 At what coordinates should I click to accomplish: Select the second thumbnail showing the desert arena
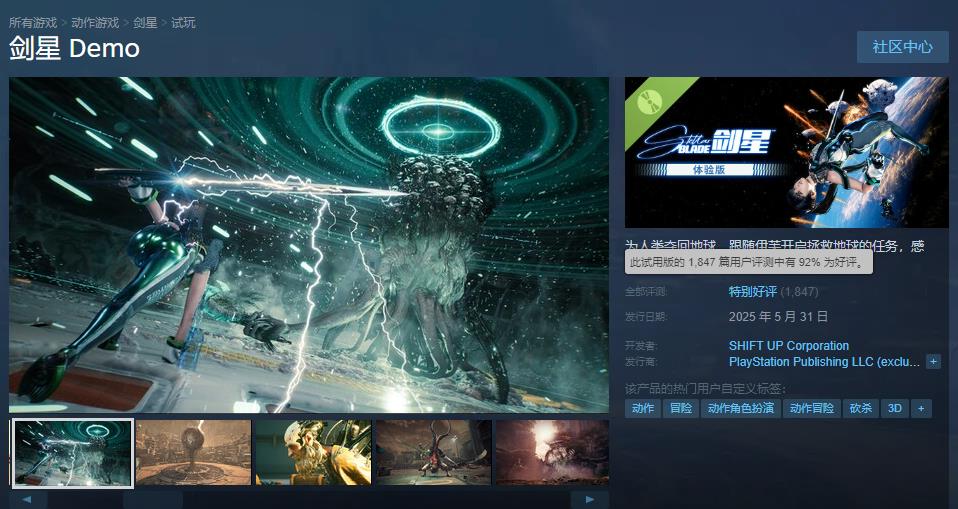(193, 452)
